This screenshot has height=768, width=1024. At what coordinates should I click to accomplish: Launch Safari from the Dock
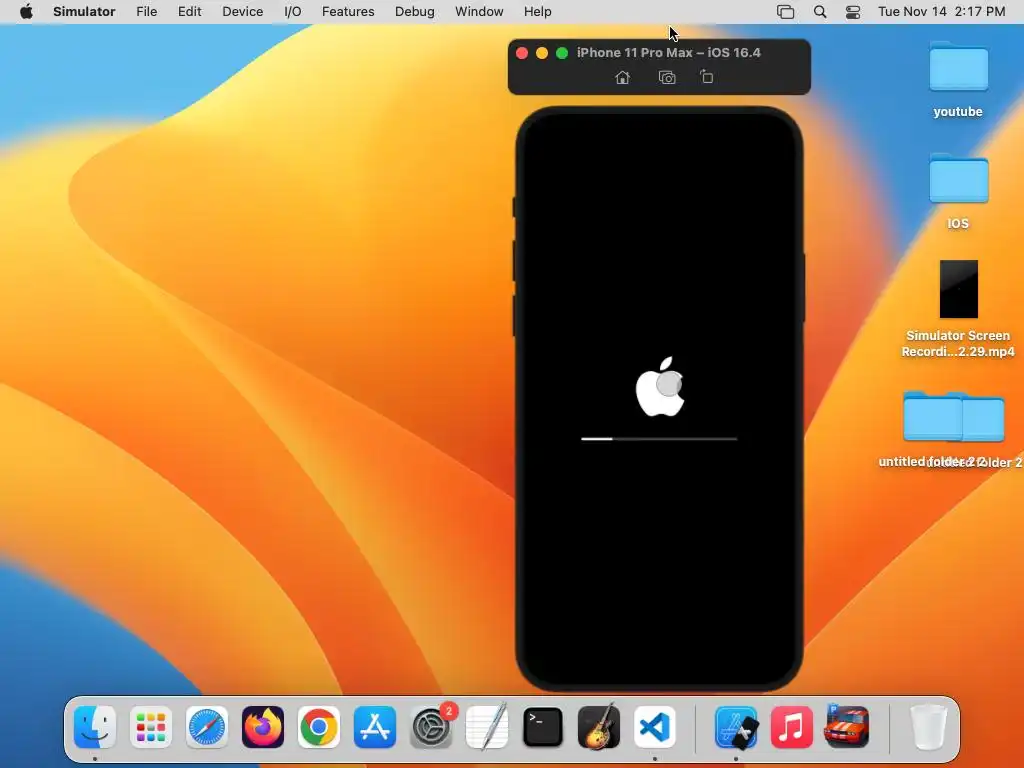pyautogui.click(x=207, y=727)
